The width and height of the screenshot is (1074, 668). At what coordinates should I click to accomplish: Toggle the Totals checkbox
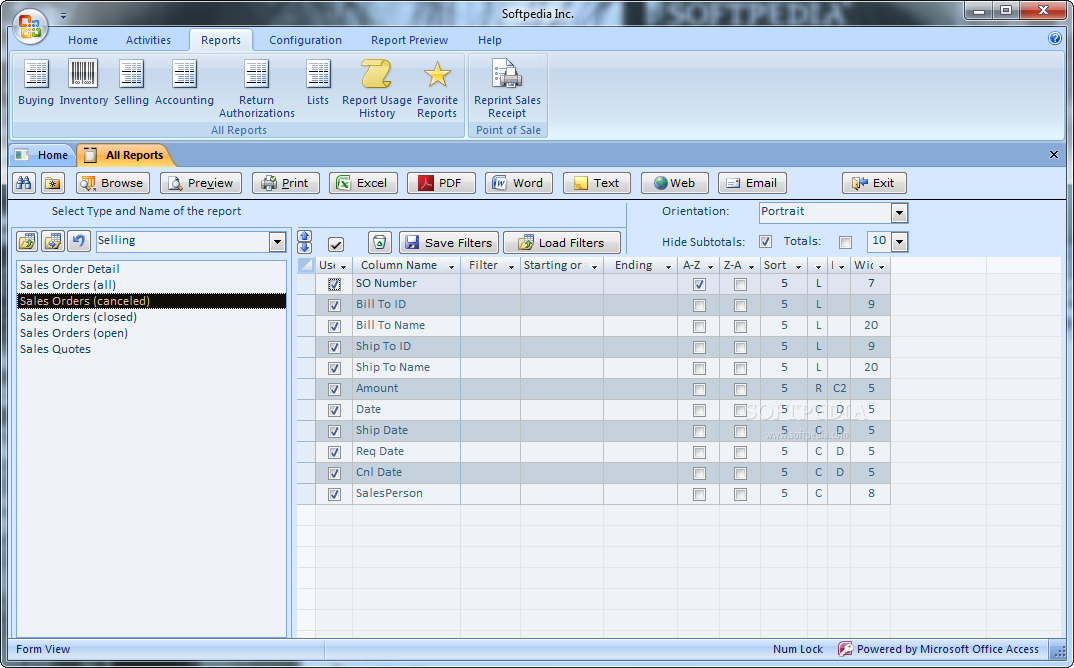[x=846, y=242]
